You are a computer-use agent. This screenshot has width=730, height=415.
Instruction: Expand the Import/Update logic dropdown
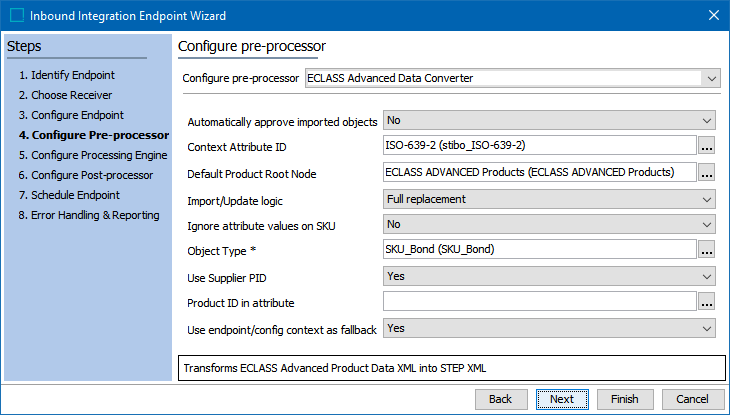coord(549,199)
